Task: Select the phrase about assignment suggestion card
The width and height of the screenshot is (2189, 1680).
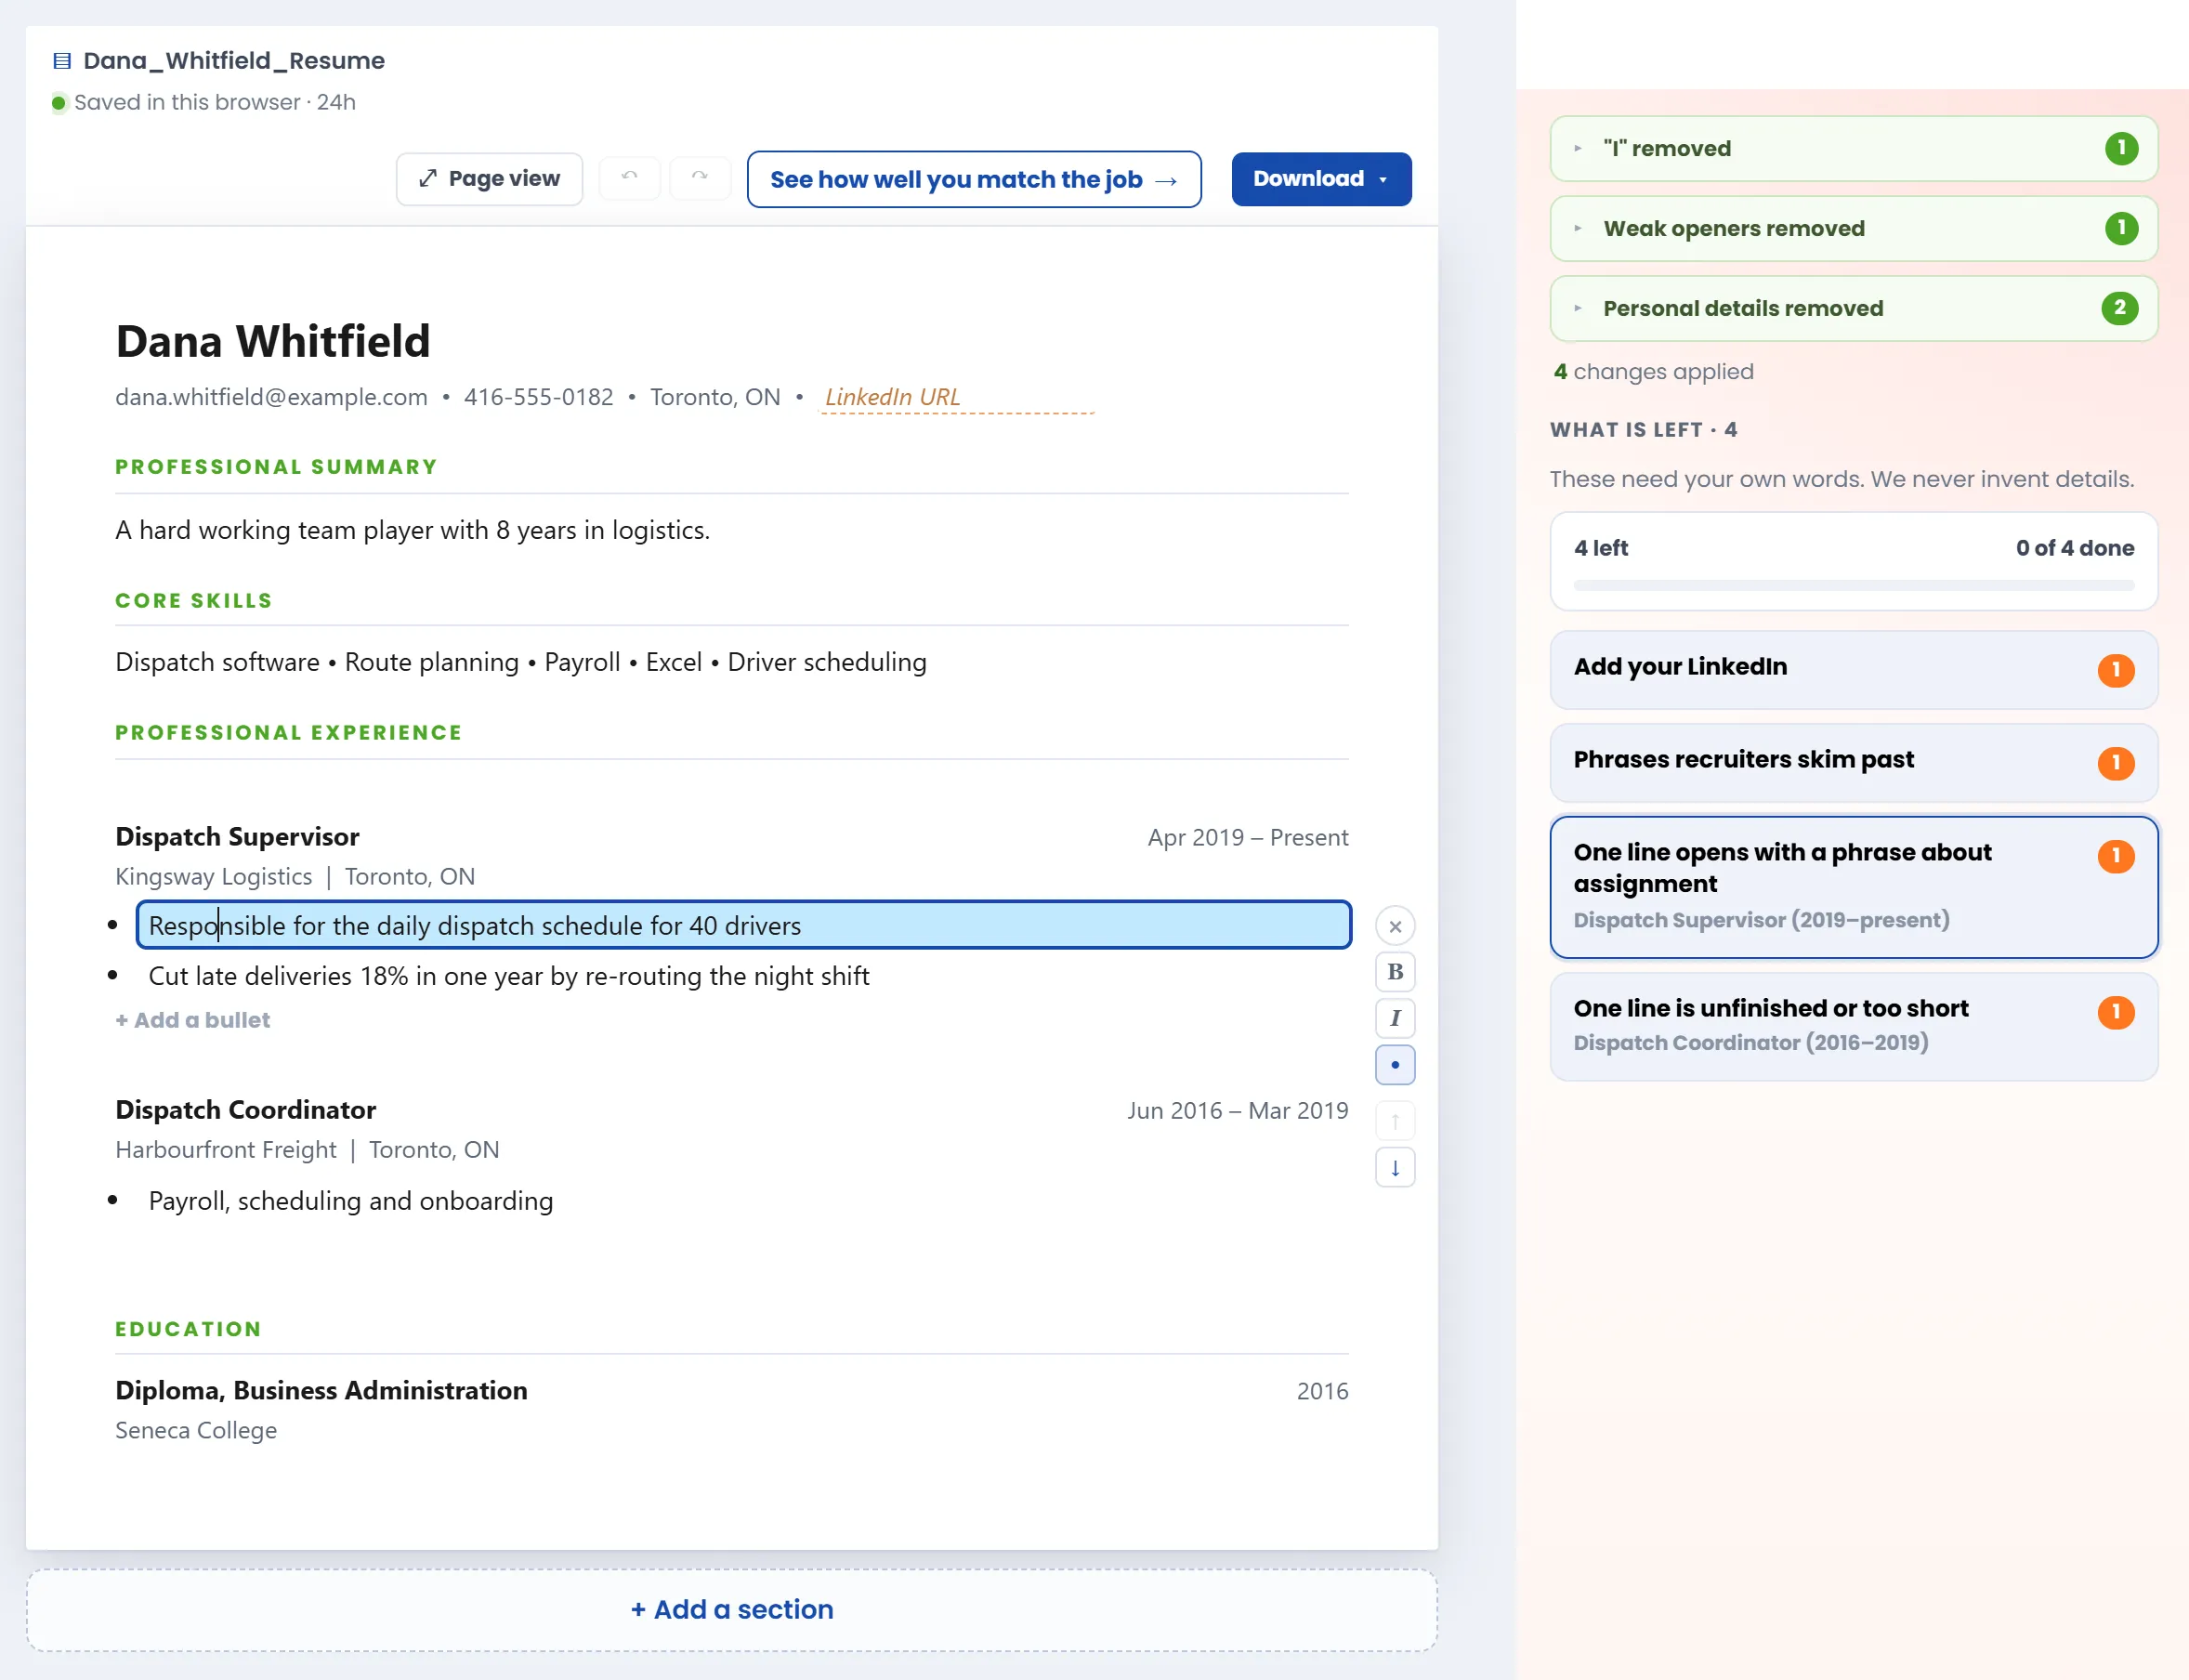Action: (x=1853, y=887)
